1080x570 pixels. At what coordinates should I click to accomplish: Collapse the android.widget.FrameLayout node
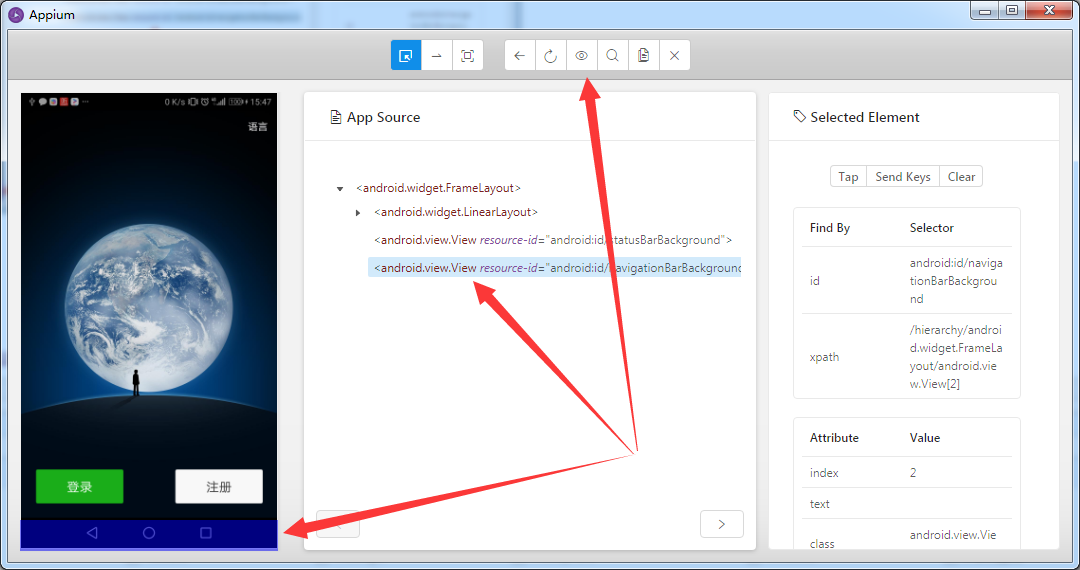pyautogui.click(x=340, y=188)
